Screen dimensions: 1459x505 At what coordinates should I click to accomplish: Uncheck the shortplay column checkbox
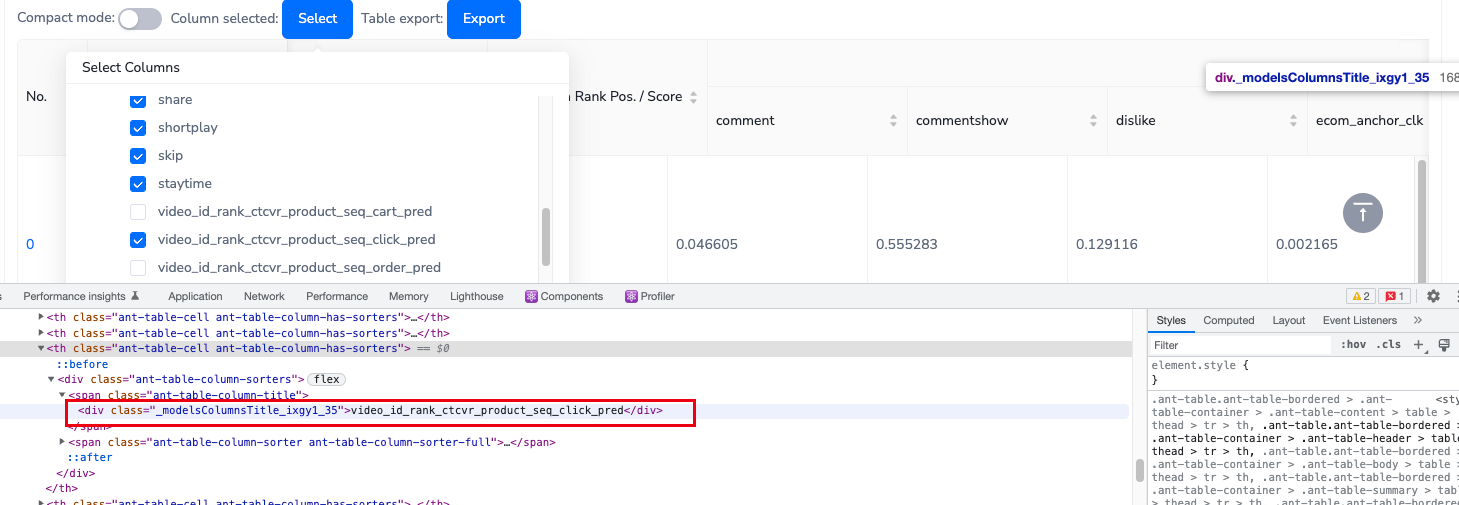pyautogui.click(x=138, y=128)
